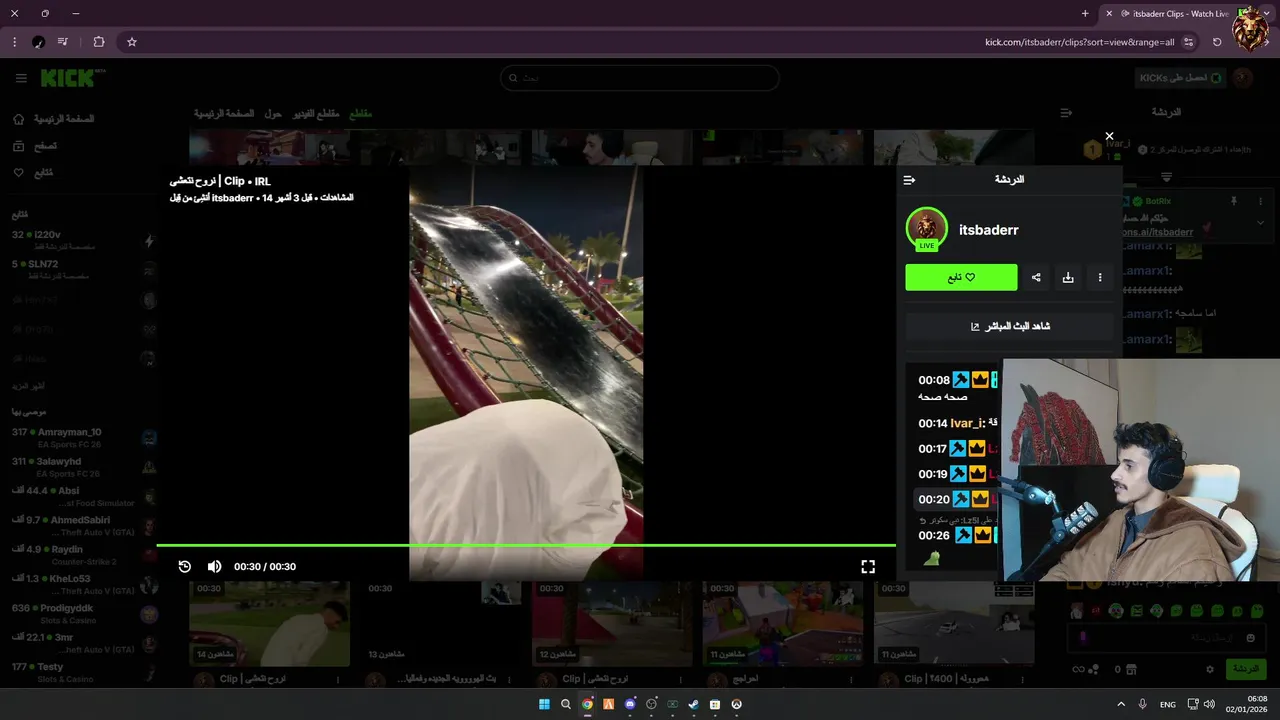Open the browser extensions puzzle icon

(98, 42)
